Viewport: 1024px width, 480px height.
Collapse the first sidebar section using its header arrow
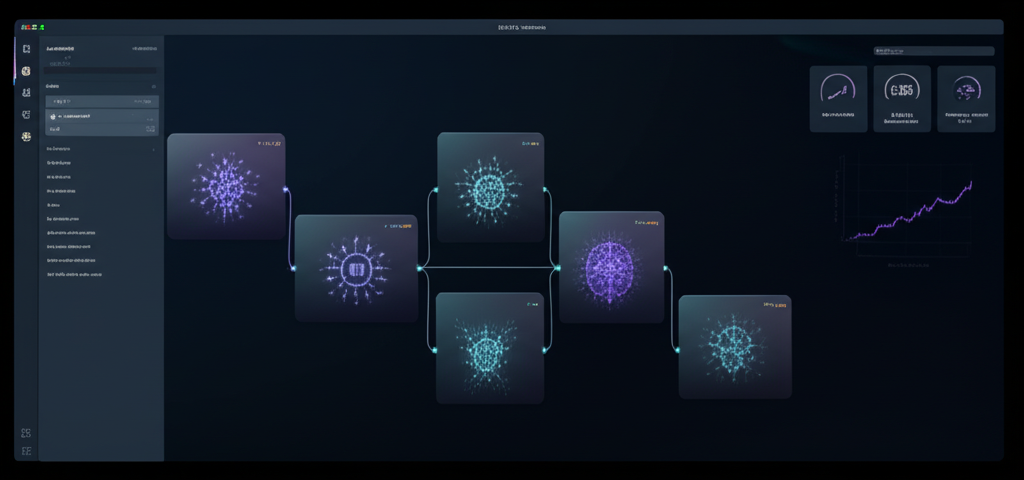[154, 86]
